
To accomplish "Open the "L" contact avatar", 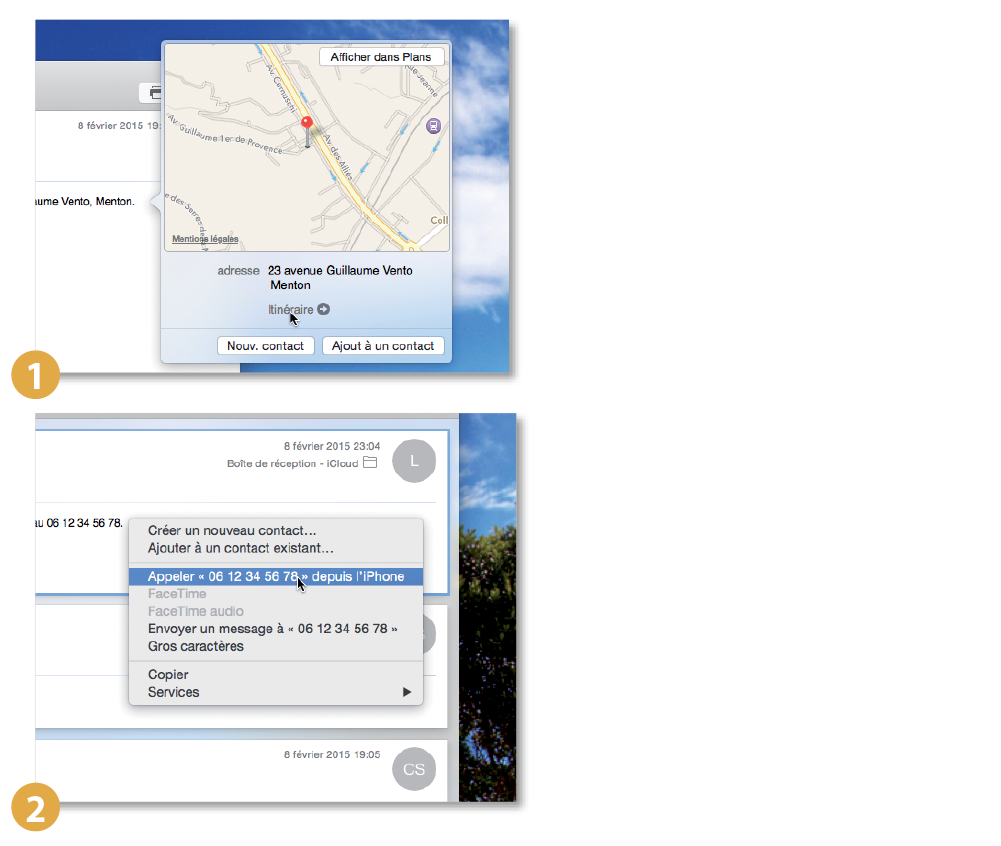I will 414,461.
